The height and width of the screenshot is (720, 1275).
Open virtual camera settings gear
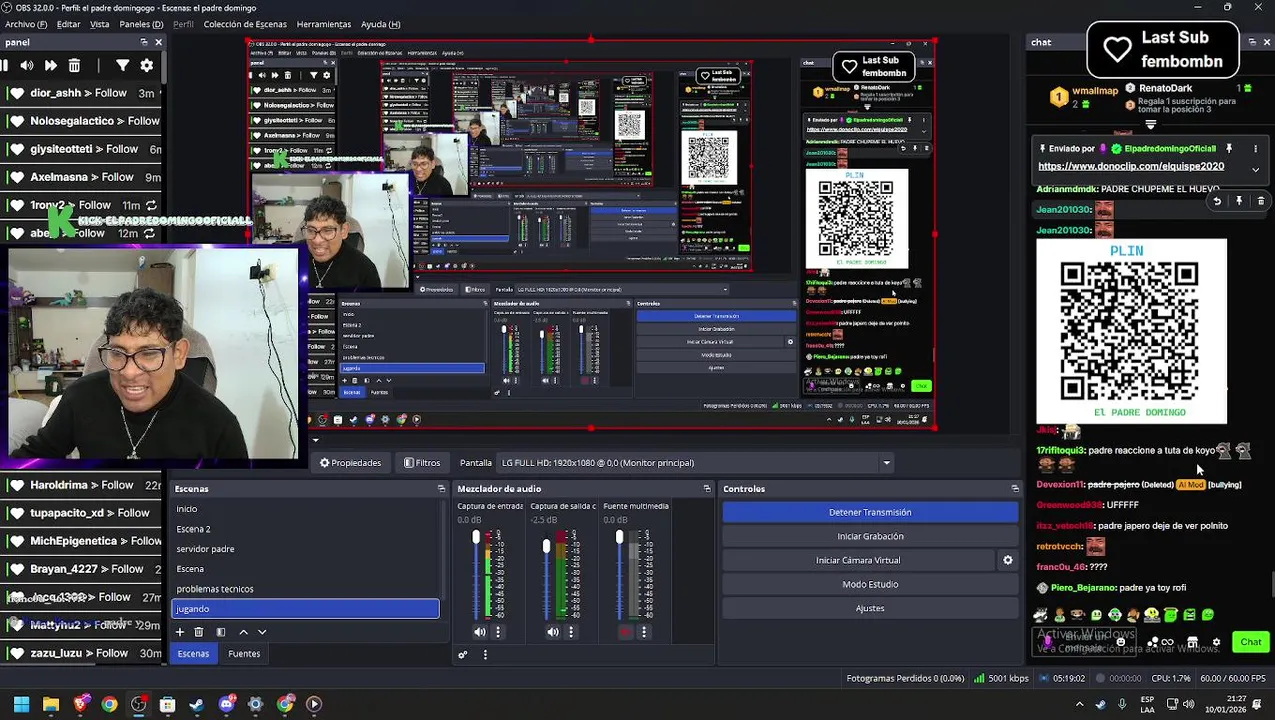pyautogui.click(x=1008, y=560)
